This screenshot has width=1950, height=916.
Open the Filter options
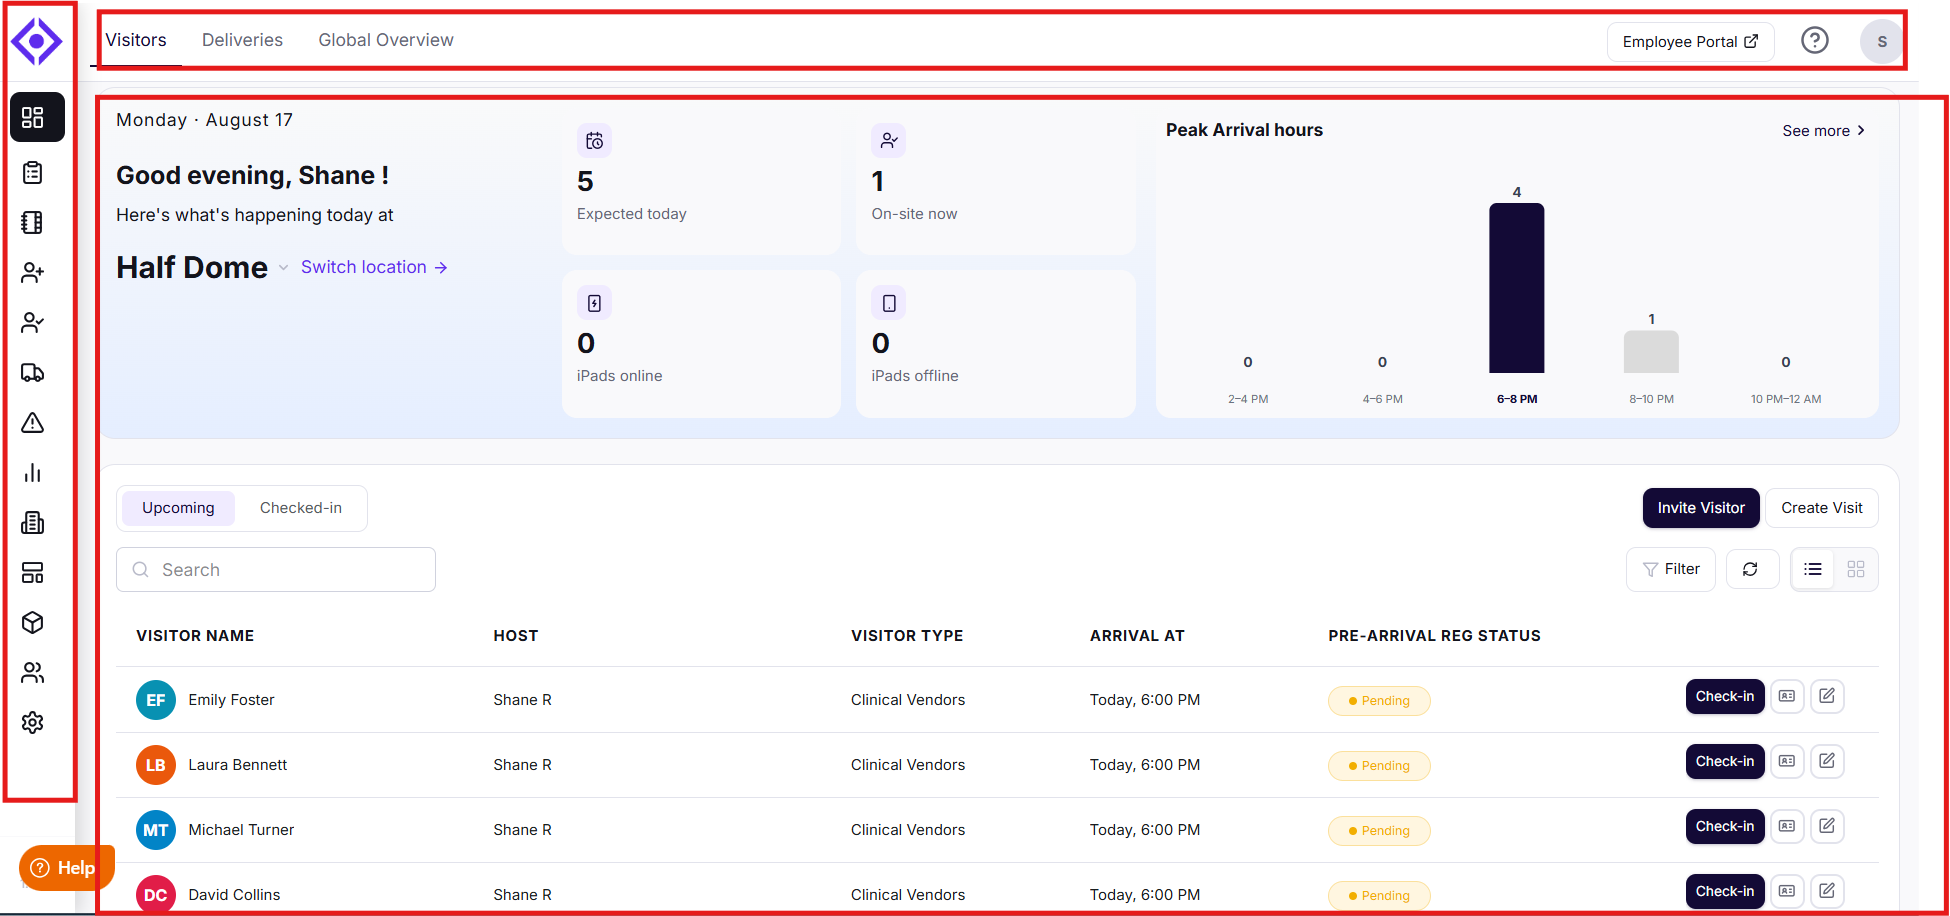click(x=1671, y=569)
